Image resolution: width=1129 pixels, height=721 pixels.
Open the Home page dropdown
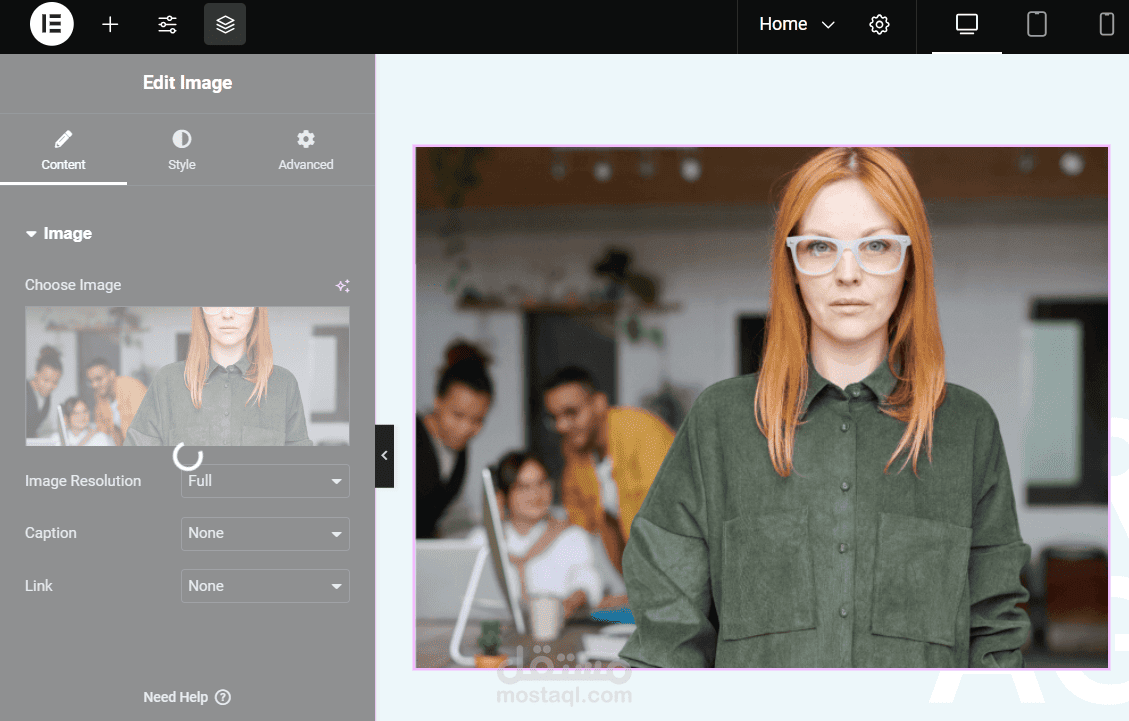pos(797,24)
